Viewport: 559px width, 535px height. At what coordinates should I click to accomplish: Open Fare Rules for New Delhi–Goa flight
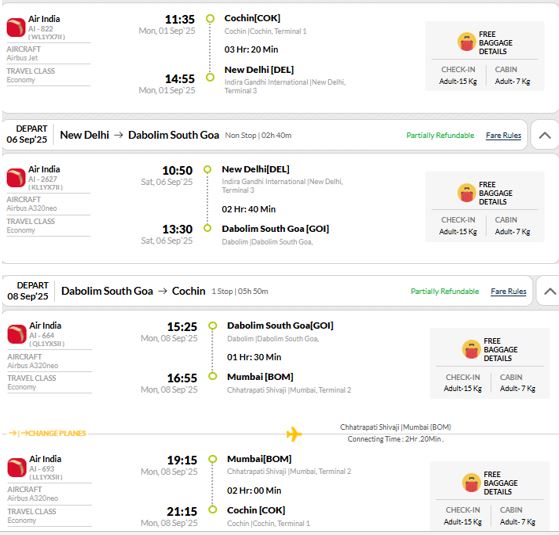click(503, 135)
